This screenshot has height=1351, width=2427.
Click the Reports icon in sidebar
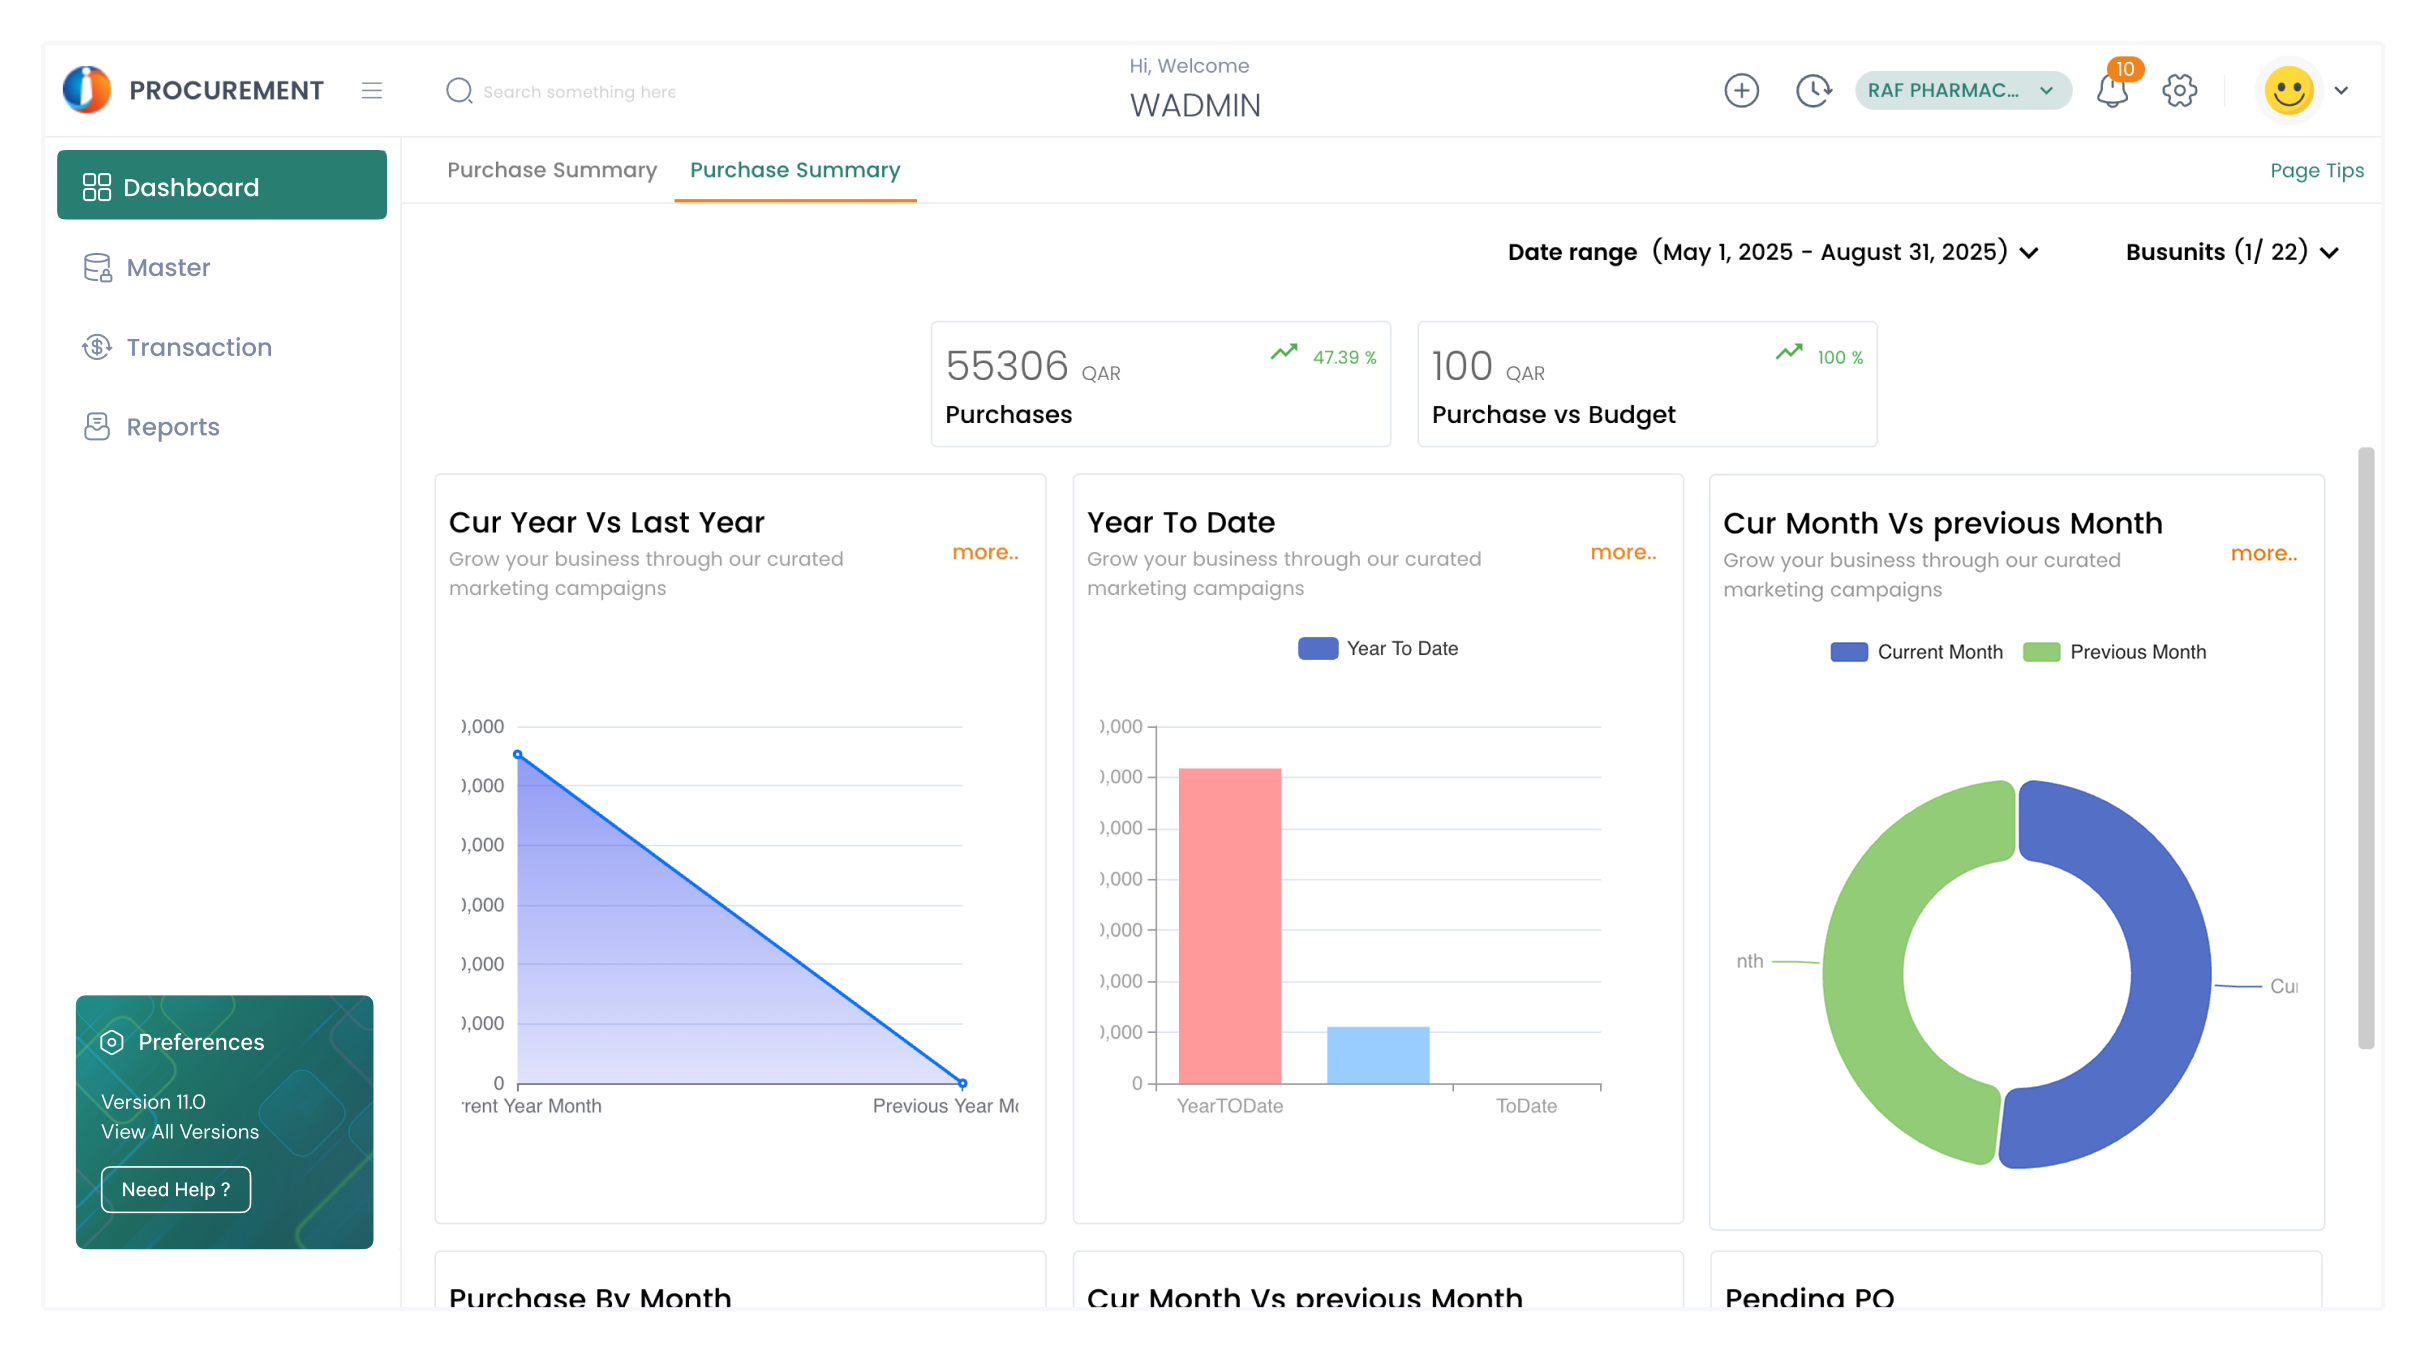(97, 427)
